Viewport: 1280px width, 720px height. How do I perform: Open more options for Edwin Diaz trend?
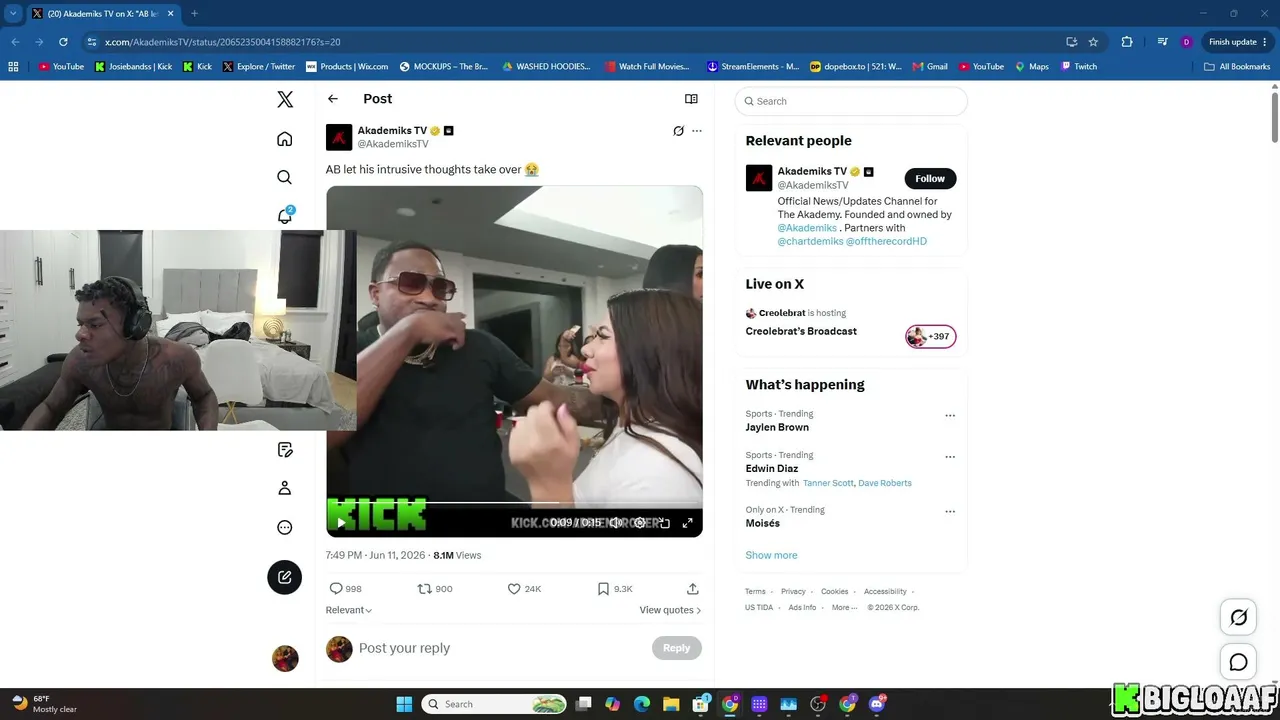pyautogui.click(x=950, y=457)
